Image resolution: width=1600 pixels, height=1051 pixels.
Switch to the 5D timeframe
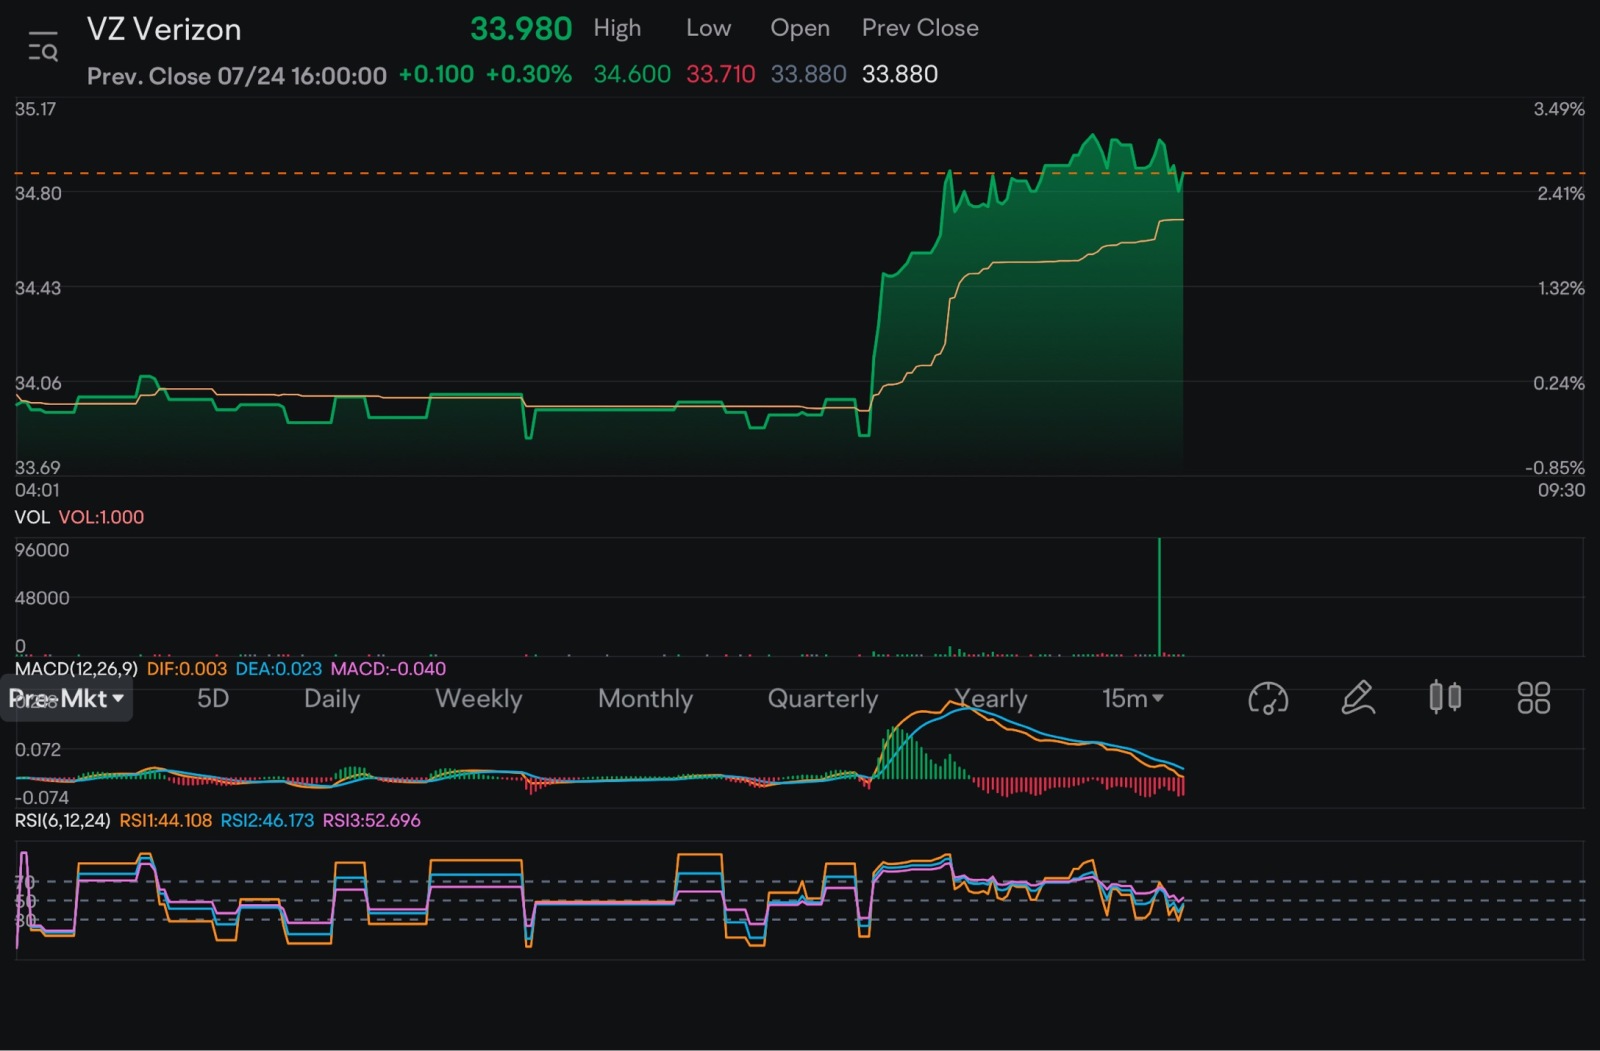click(213, 698)
